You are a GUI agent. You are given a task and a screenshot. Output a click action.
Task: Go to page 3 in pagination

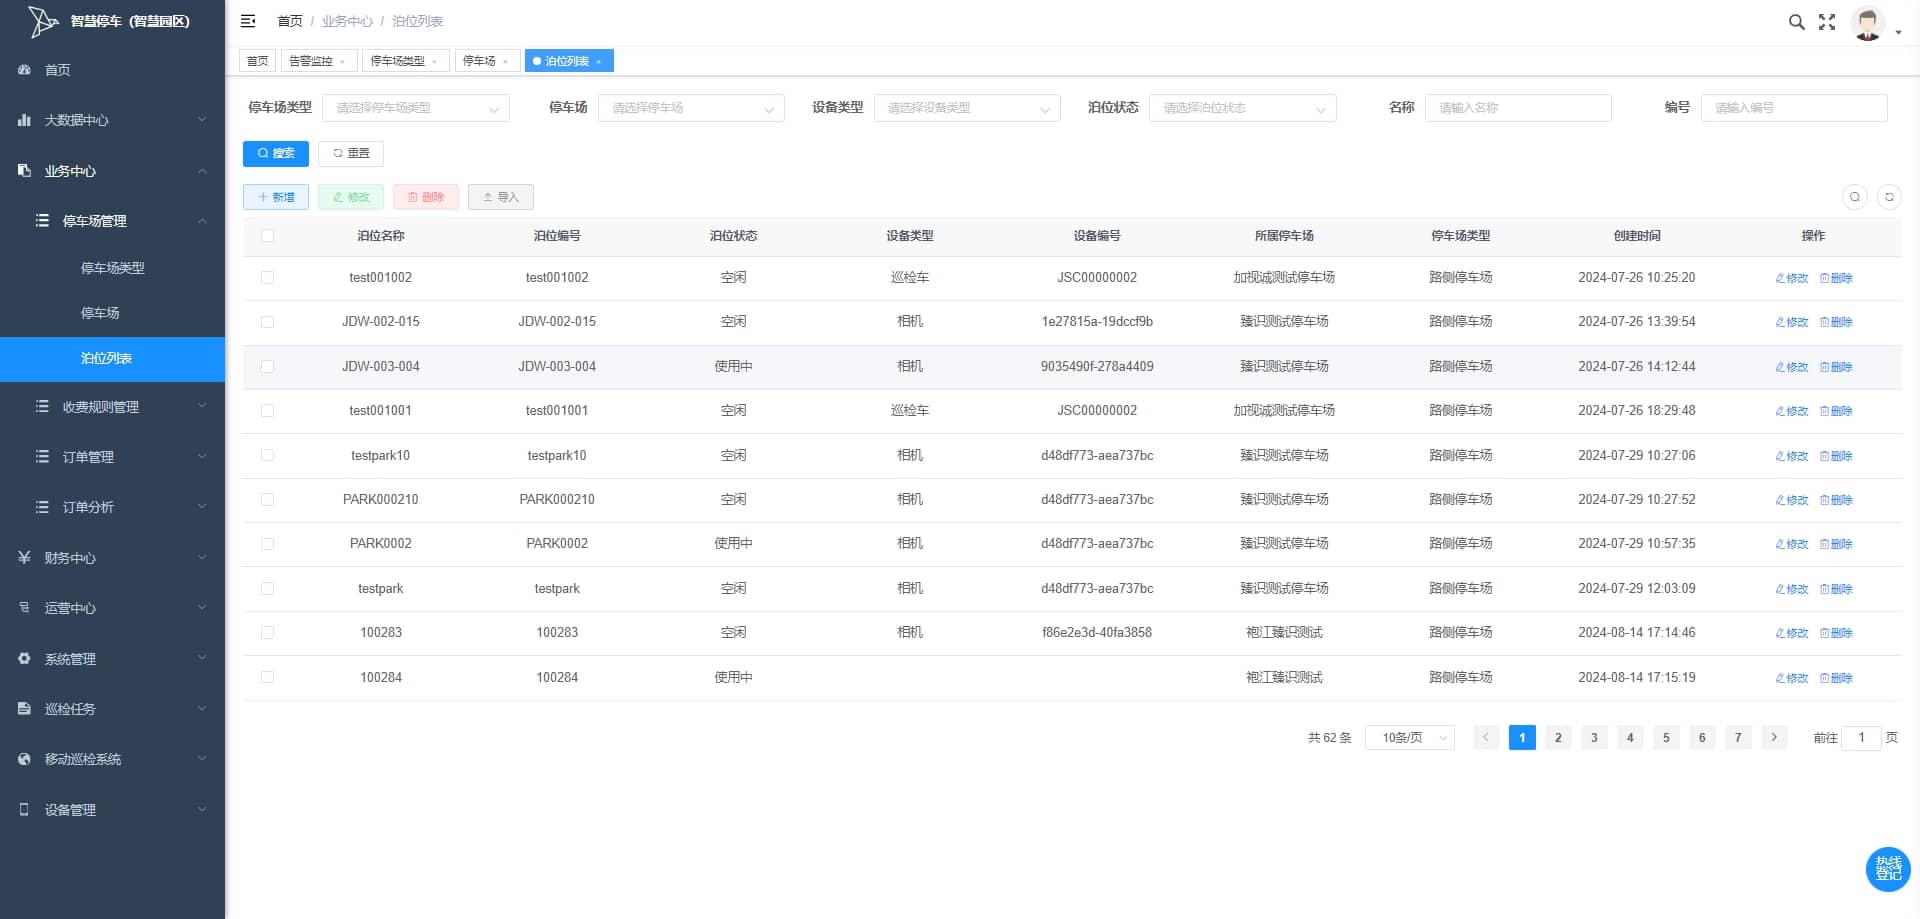click(1594, 738)
